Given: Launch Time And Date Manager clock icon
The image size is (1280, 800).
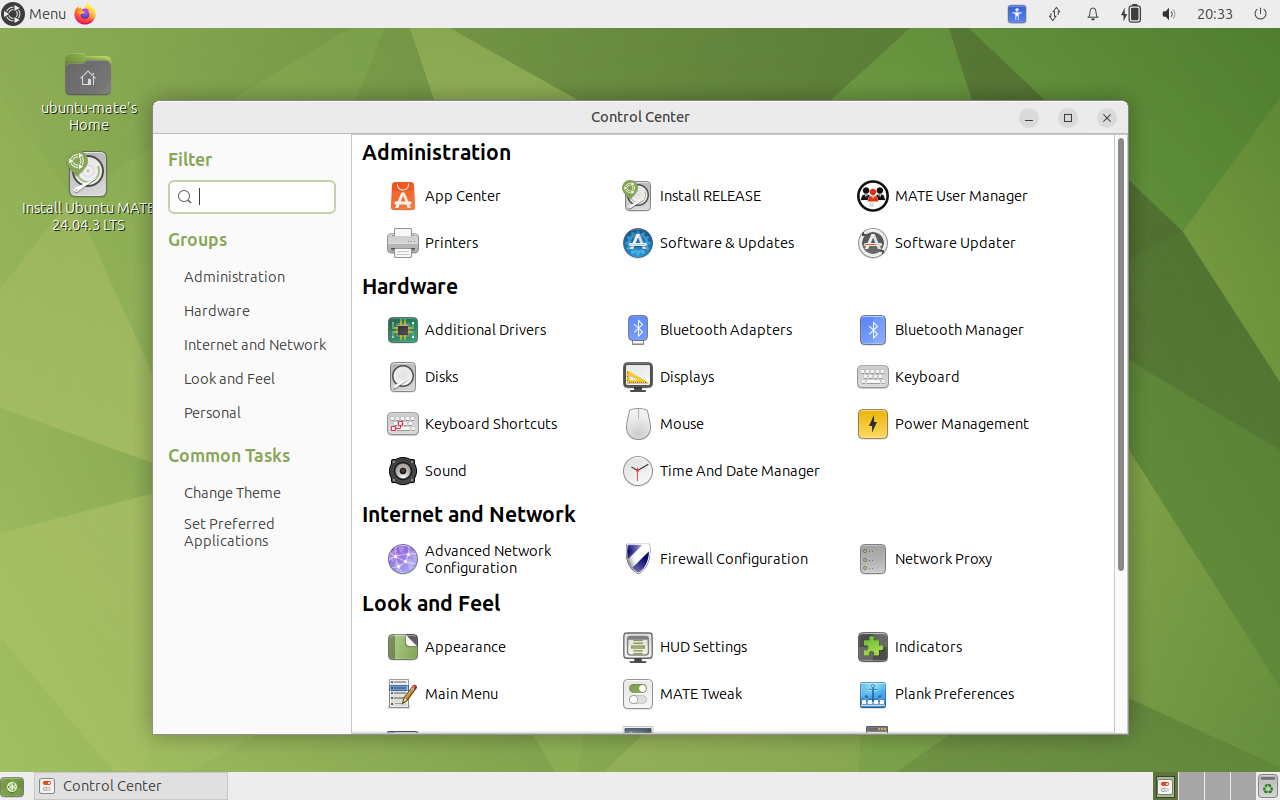Looking at the screenshot, I should point(637,471).
